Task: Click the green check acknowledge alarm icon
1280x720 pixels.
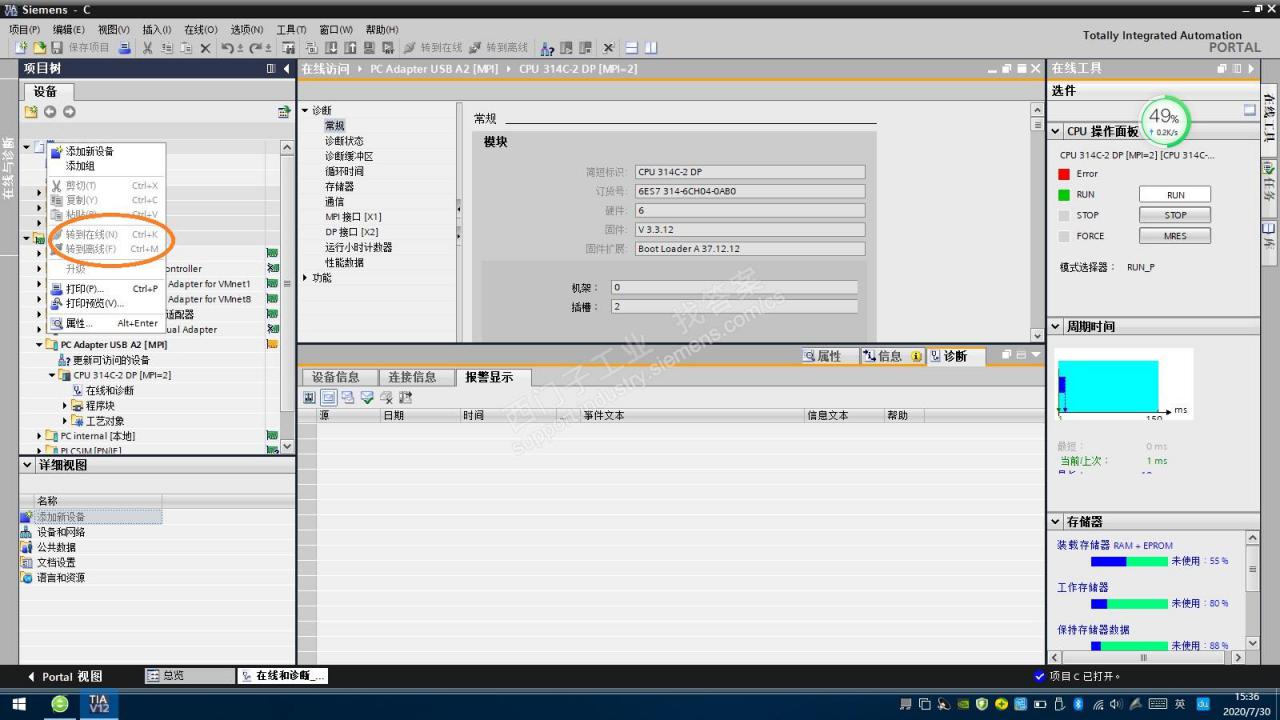Action: pos(367,397)
